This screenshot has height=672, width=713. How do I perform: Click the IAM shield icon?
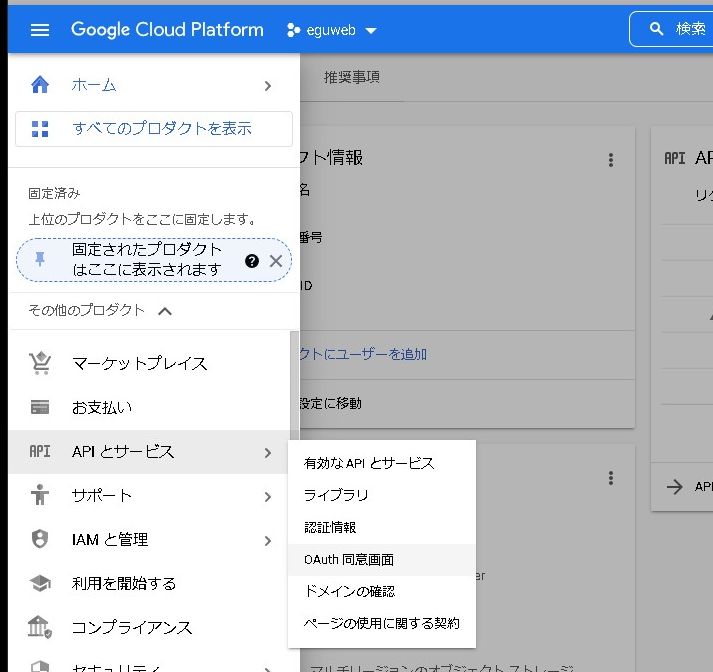pos(40,539)
